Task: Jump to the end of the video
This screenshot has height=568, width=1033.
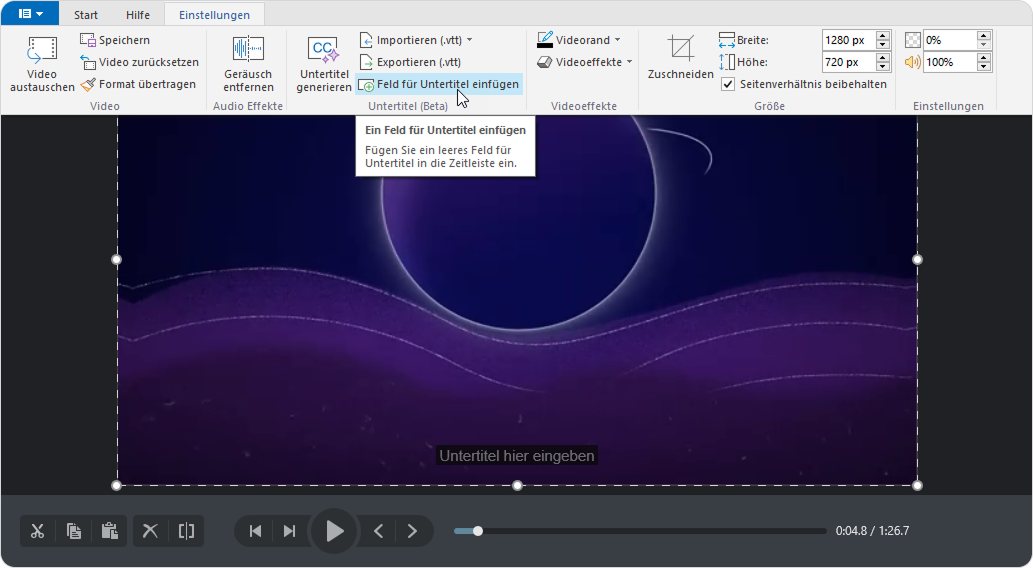Action: (289, 531)
